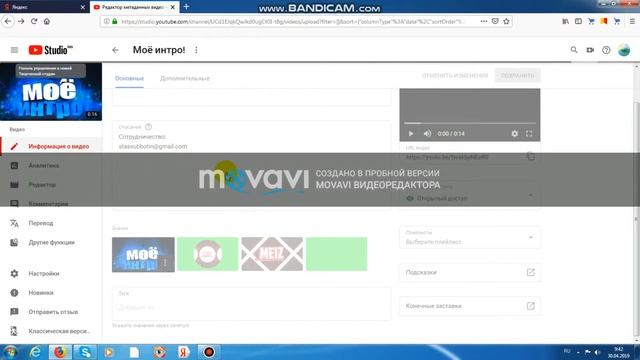This screenshot has width=640, height=360.
Task: Open the Выберите плейлист dropdown
Action: pos(470,237)
